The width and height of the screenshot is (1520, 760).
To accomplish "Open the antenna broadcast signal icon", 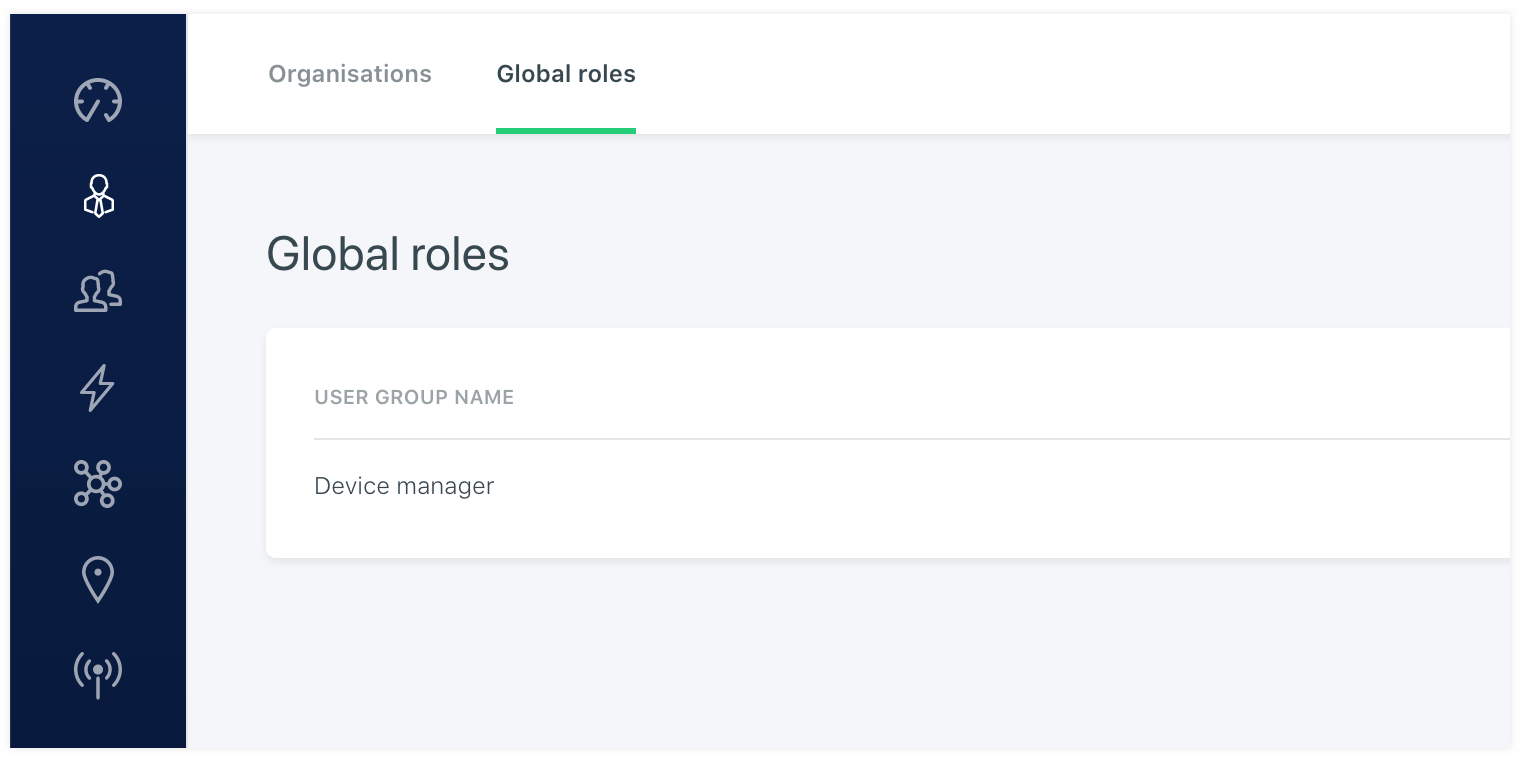I will coord(98,673).
